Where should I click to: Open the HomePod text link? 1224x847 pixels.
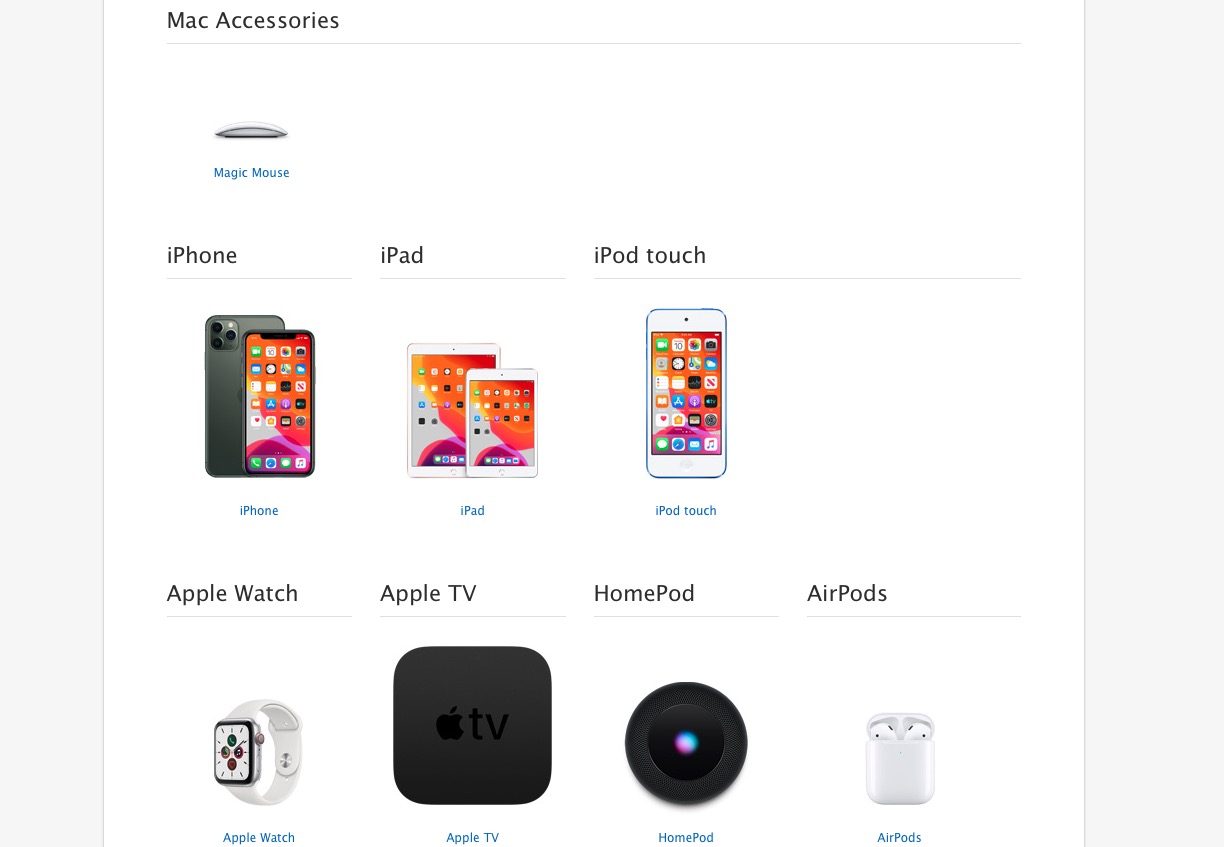[686, 838]
